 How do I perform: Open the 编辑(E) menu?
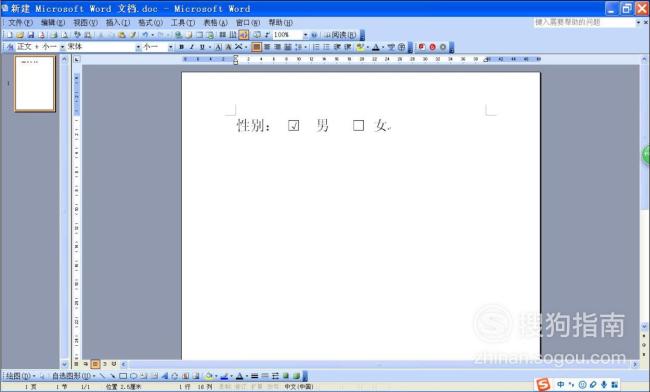[53, 22]
